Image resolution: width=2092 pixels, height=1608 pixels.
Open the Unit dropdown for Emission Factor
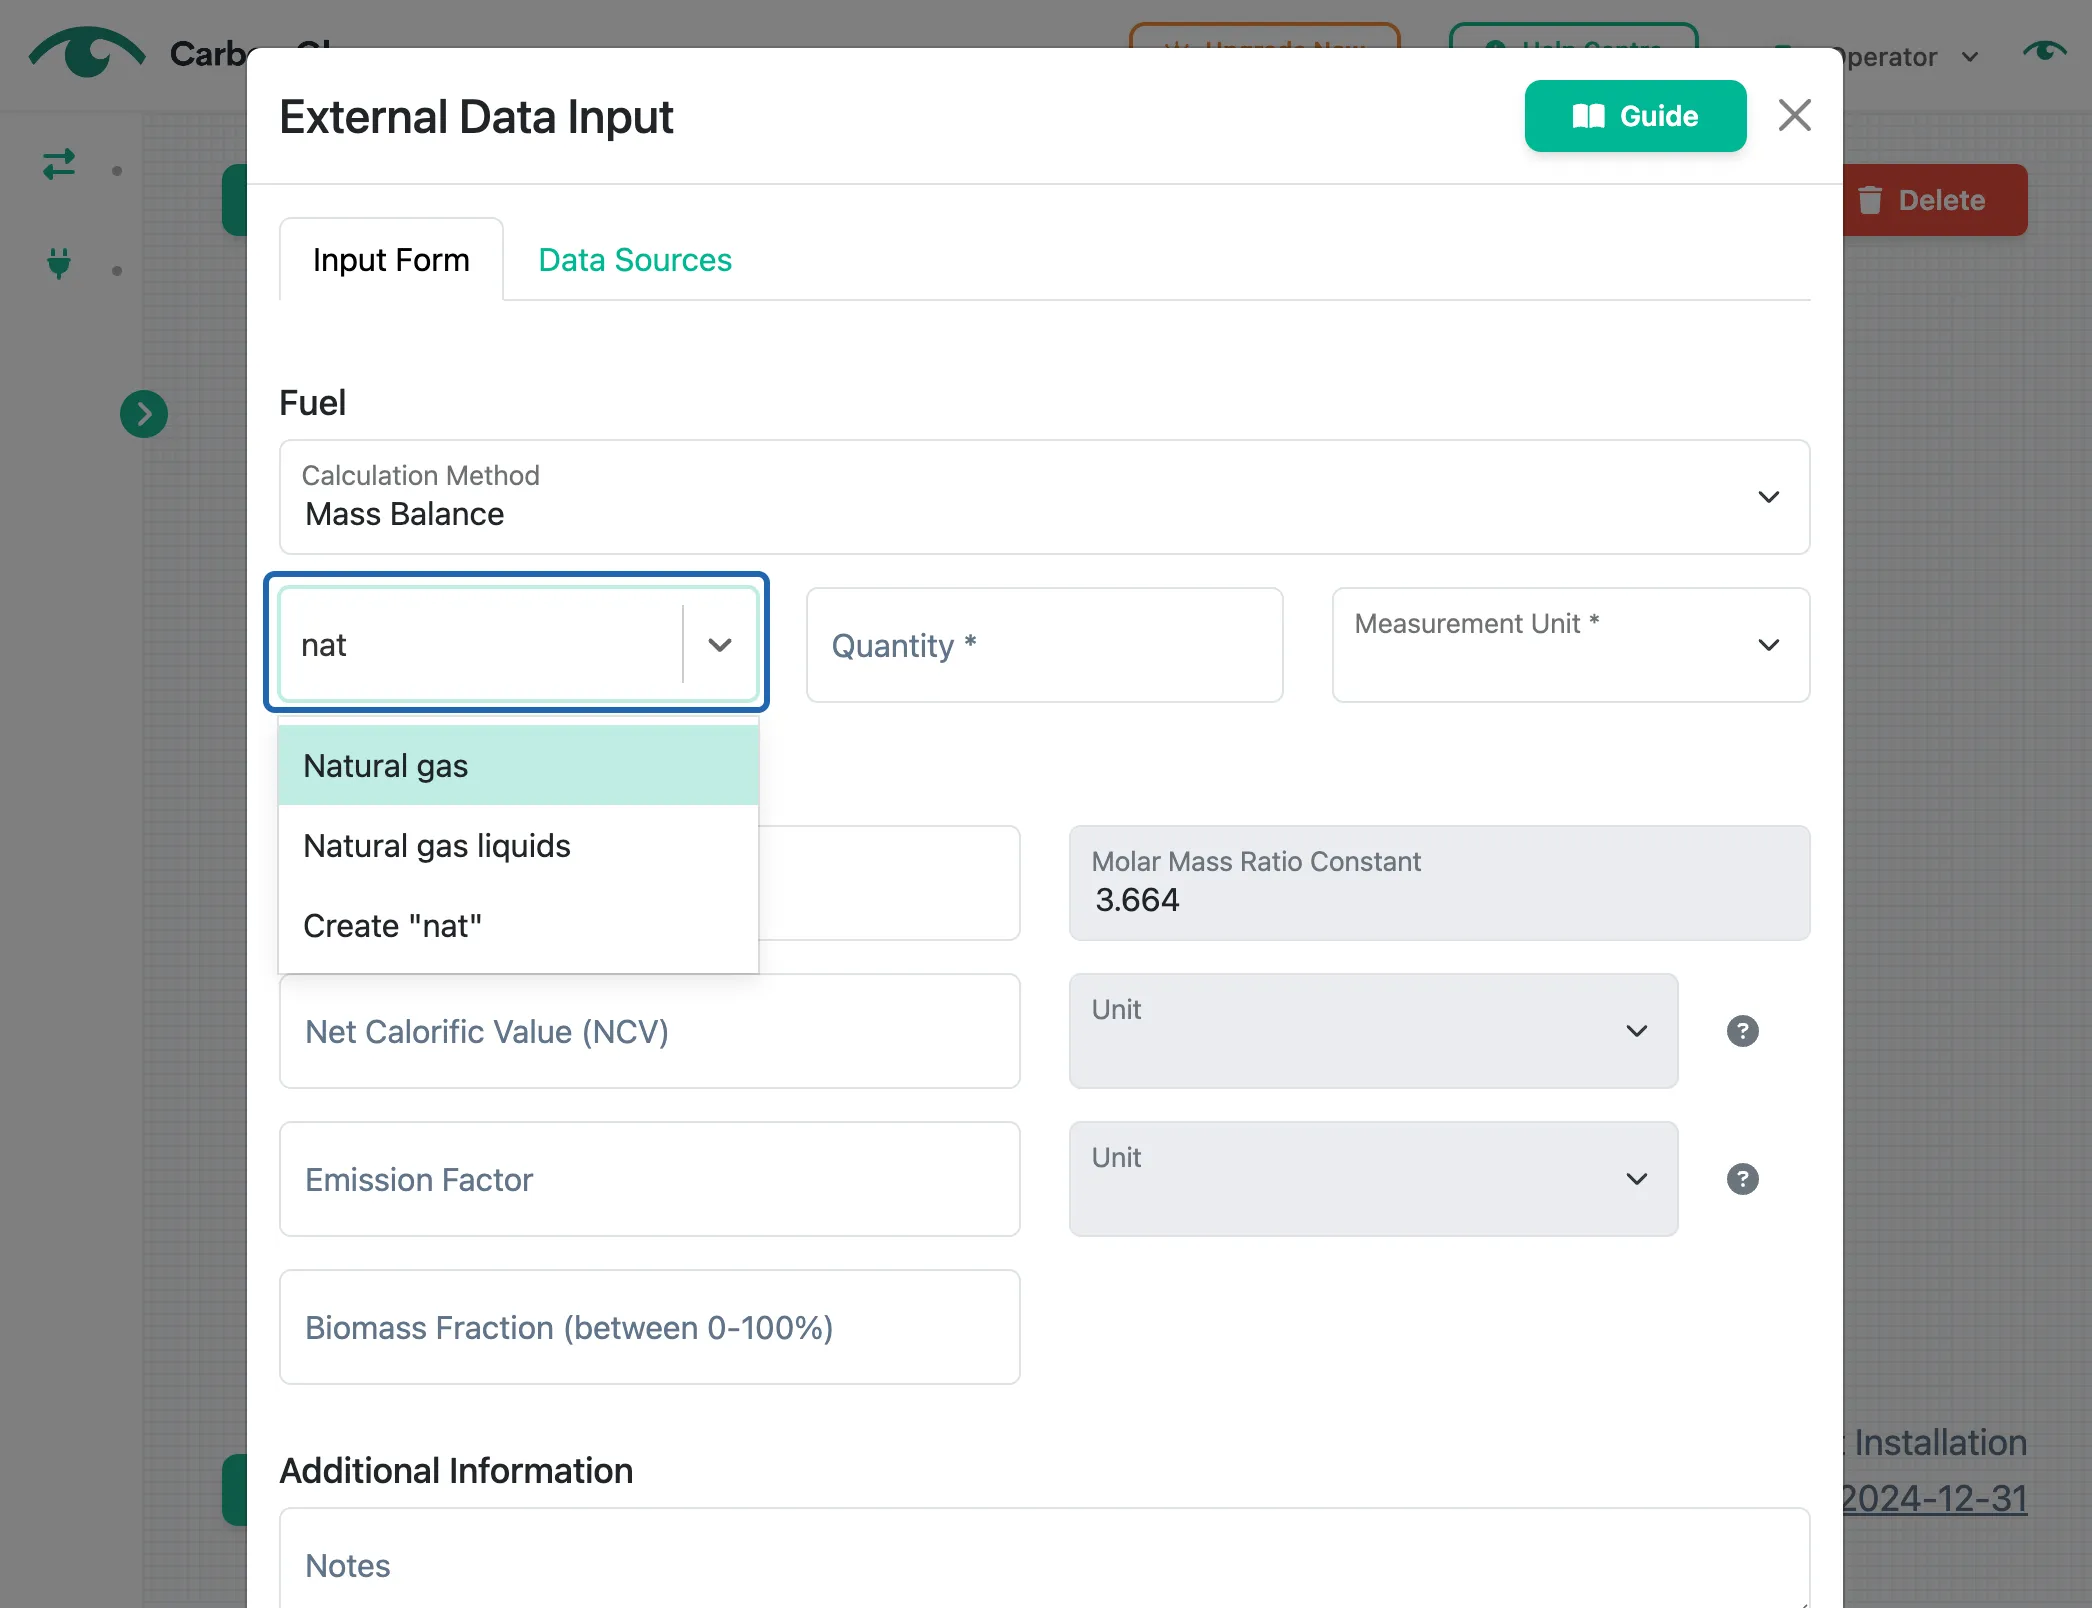(1373, 1179)
